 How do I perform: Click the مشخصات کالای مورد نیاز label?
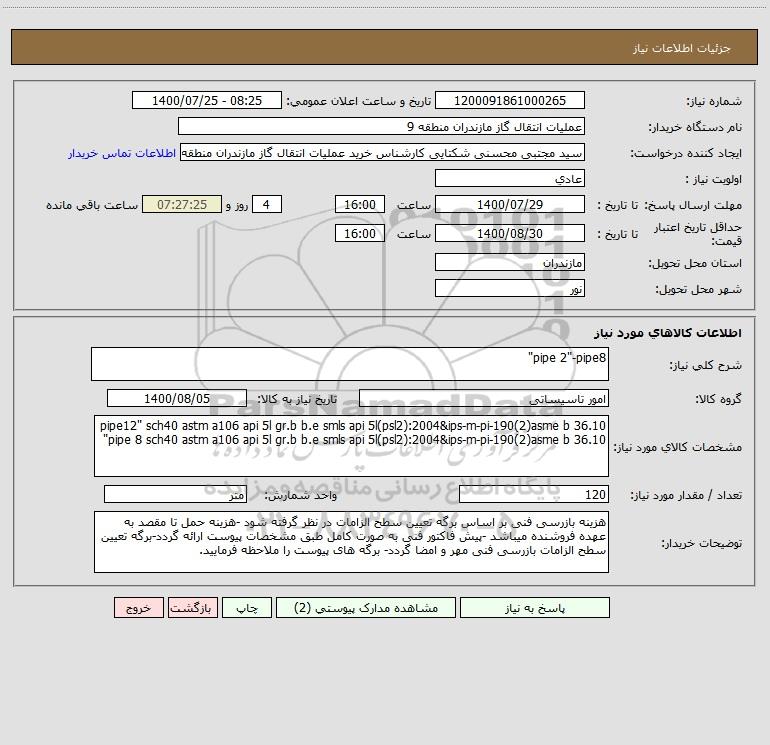(x=678, y=447)
